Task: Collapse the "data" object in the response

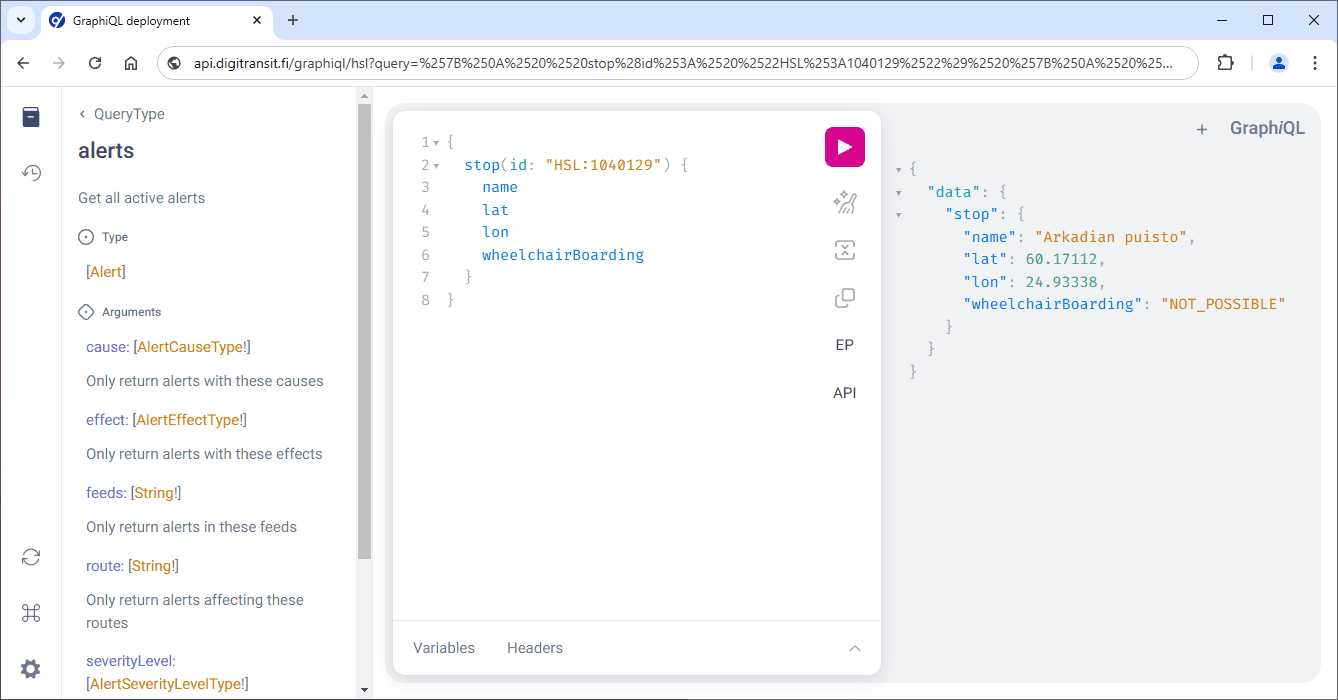Action: pyautogui.click(x=899, y=192)
